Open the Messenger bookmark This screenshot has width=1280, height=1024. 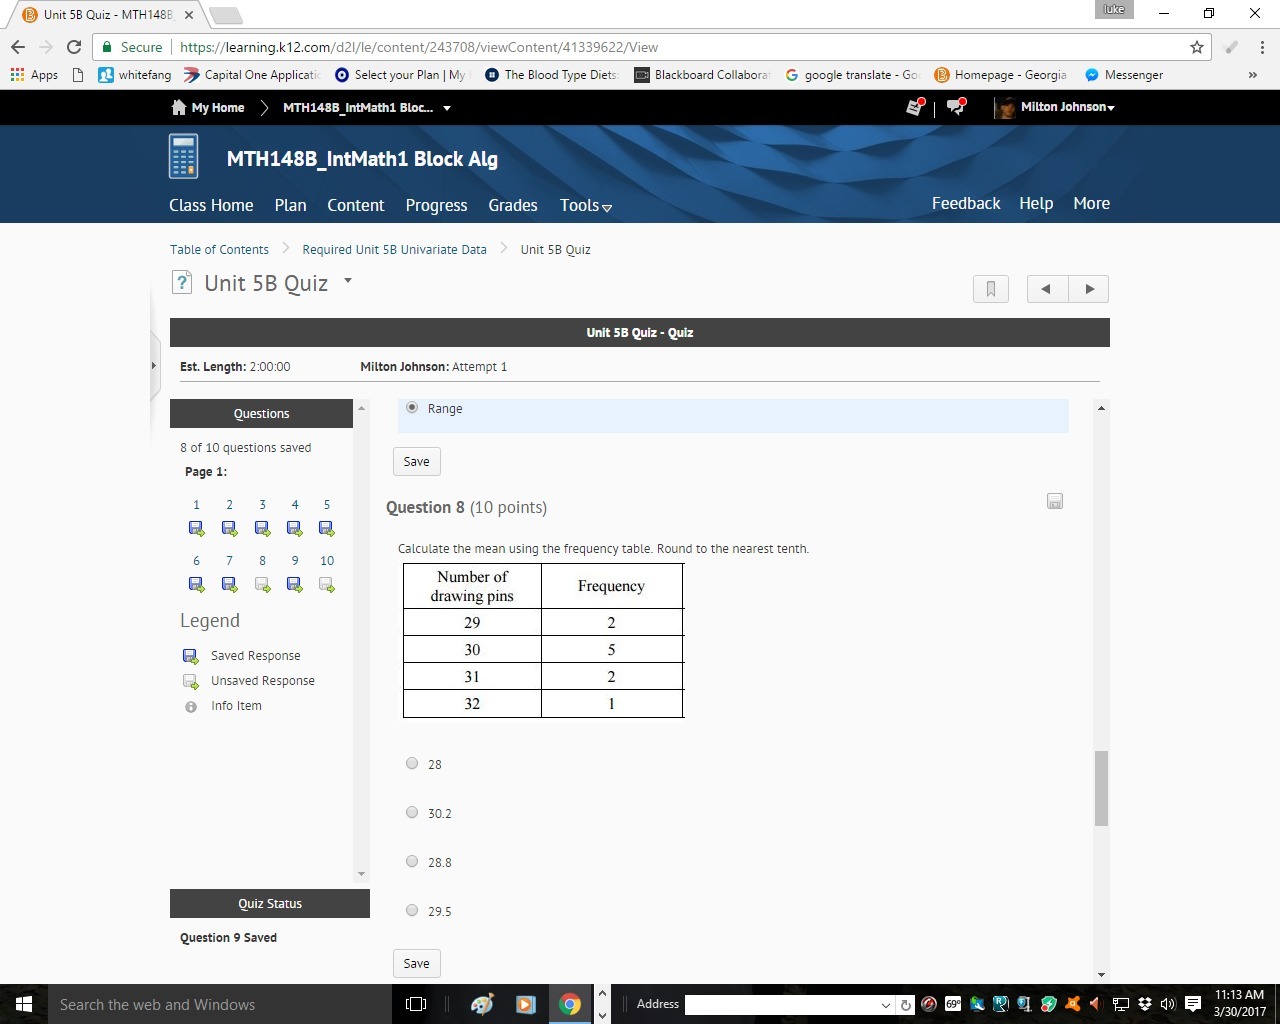click(1124, 75)
